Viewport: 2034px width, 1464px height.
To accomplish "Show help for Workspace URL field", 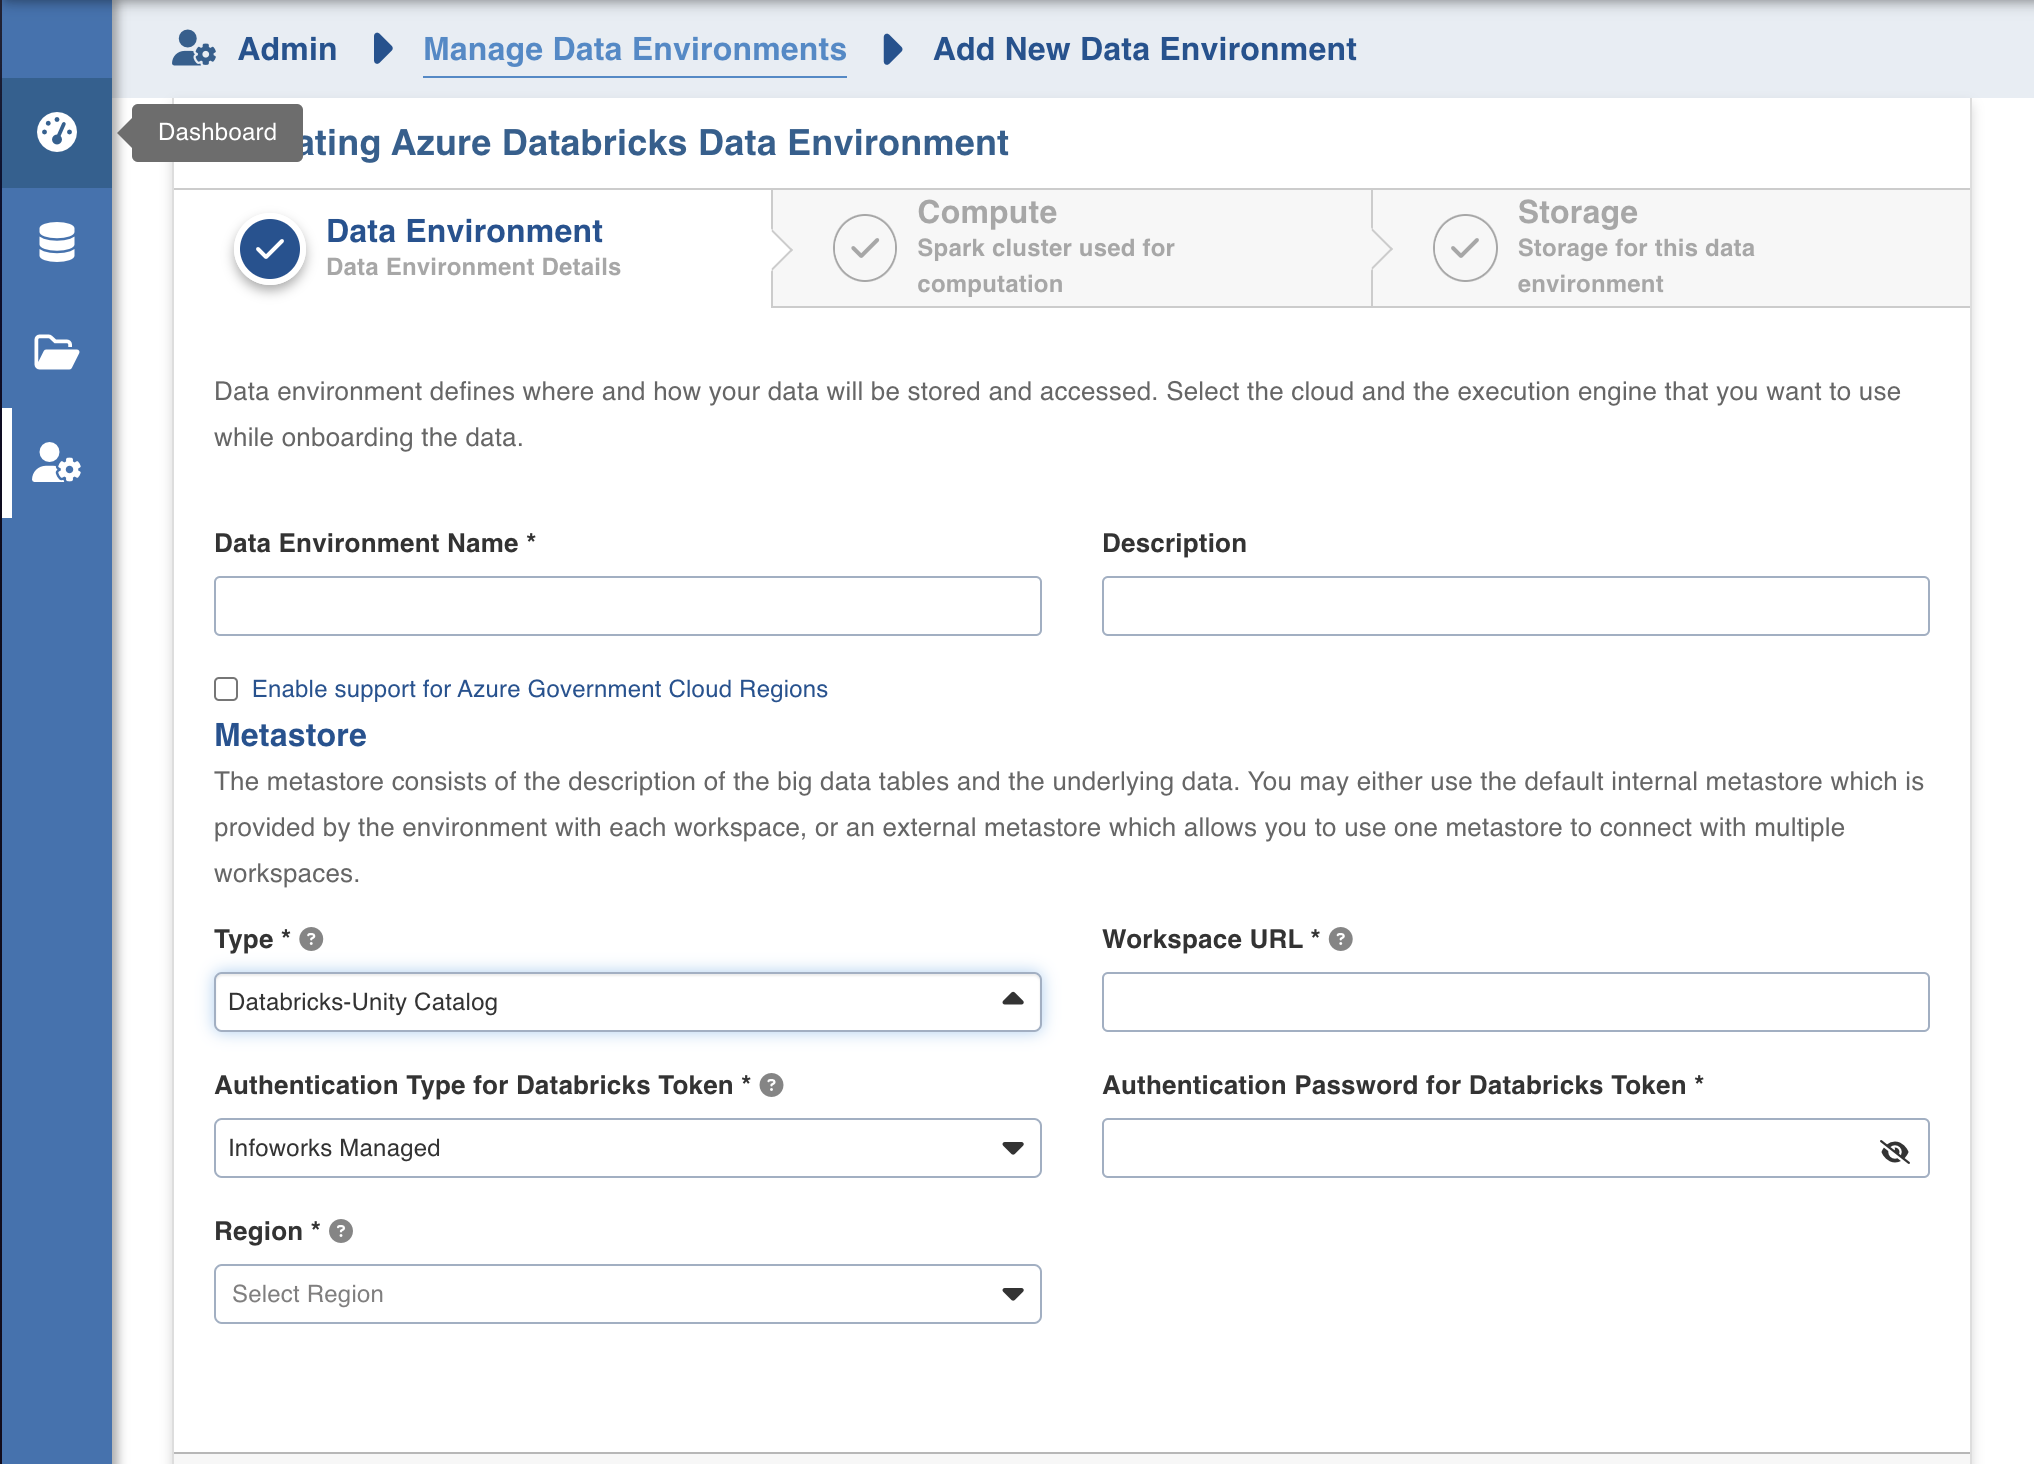I will (x=1341, y=939).
